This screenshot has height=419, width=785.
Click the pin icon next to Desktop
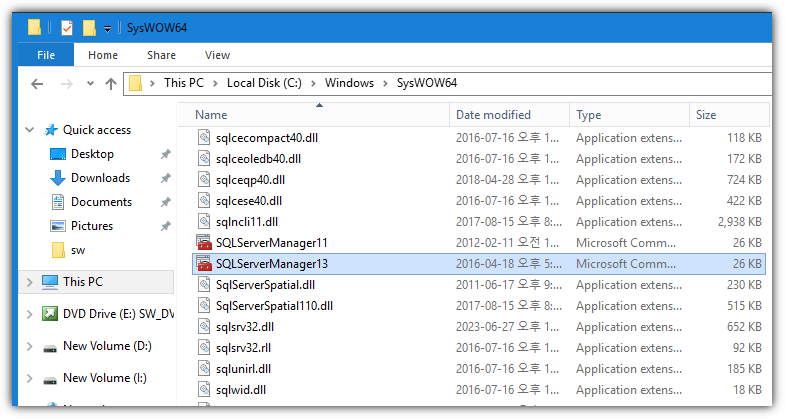[x=165, y=154]
